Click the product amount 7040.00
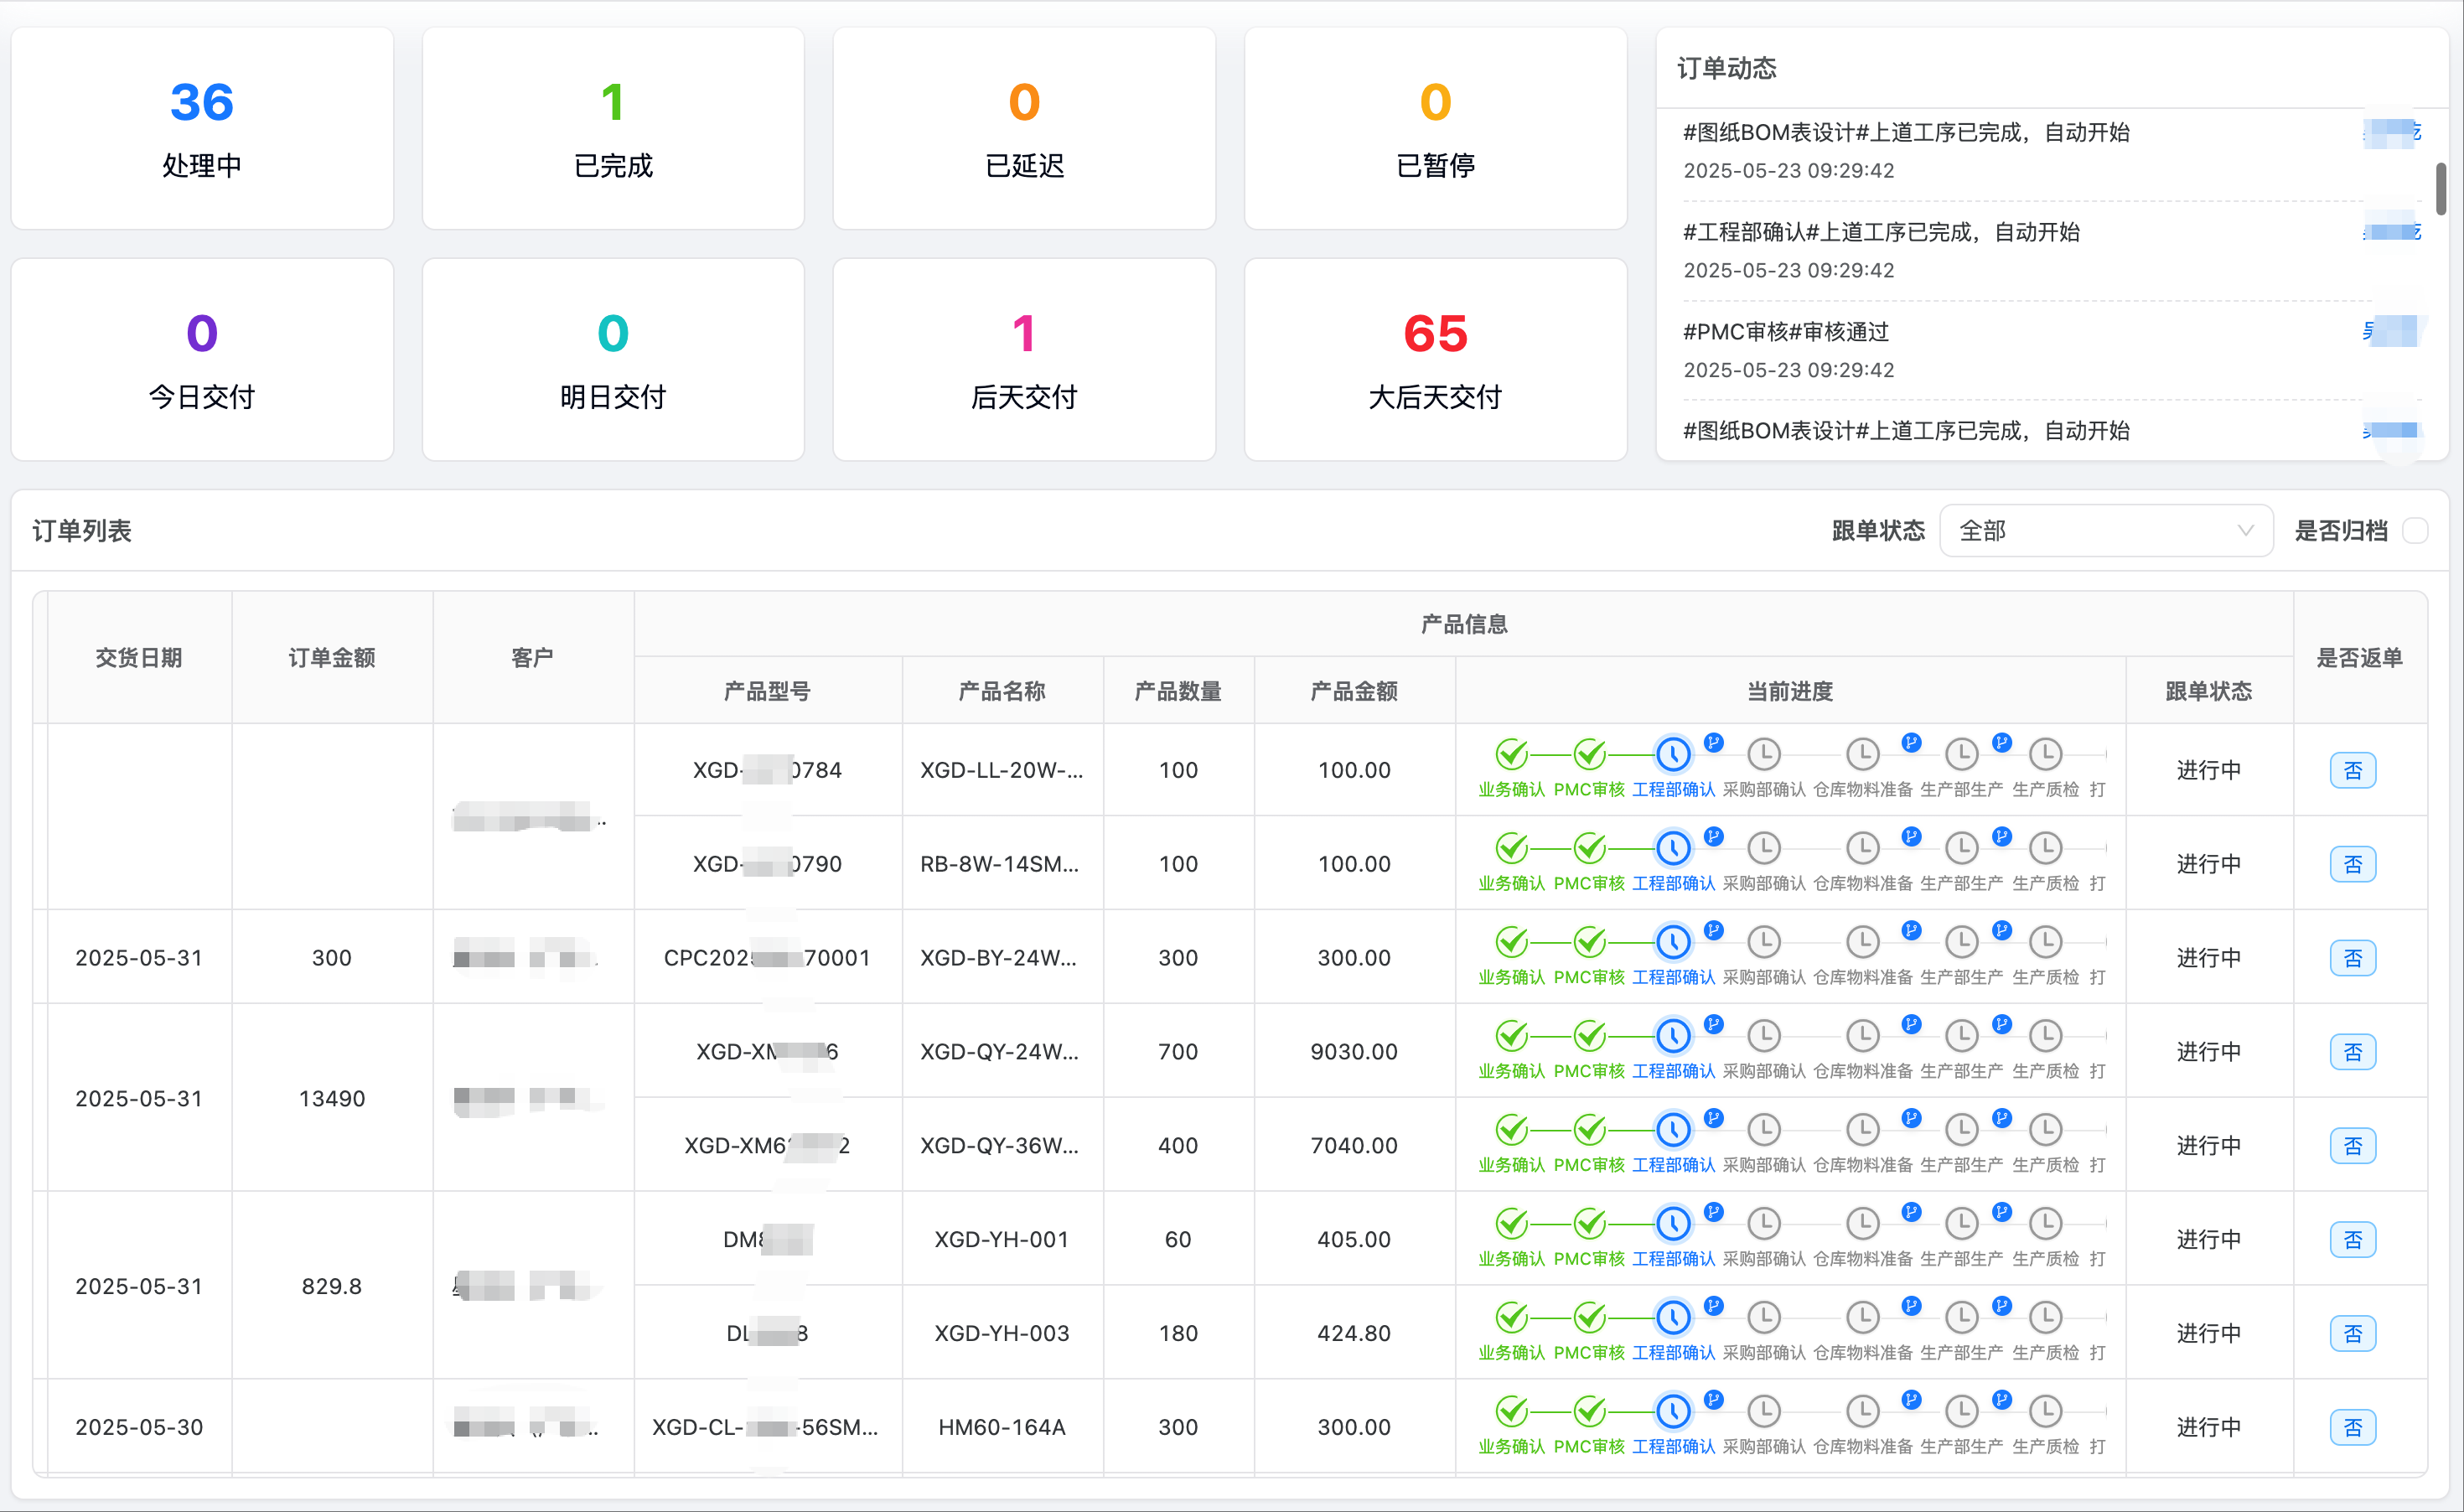This screenshot has height=1512, width=2464. (x=1354, y=1146)
